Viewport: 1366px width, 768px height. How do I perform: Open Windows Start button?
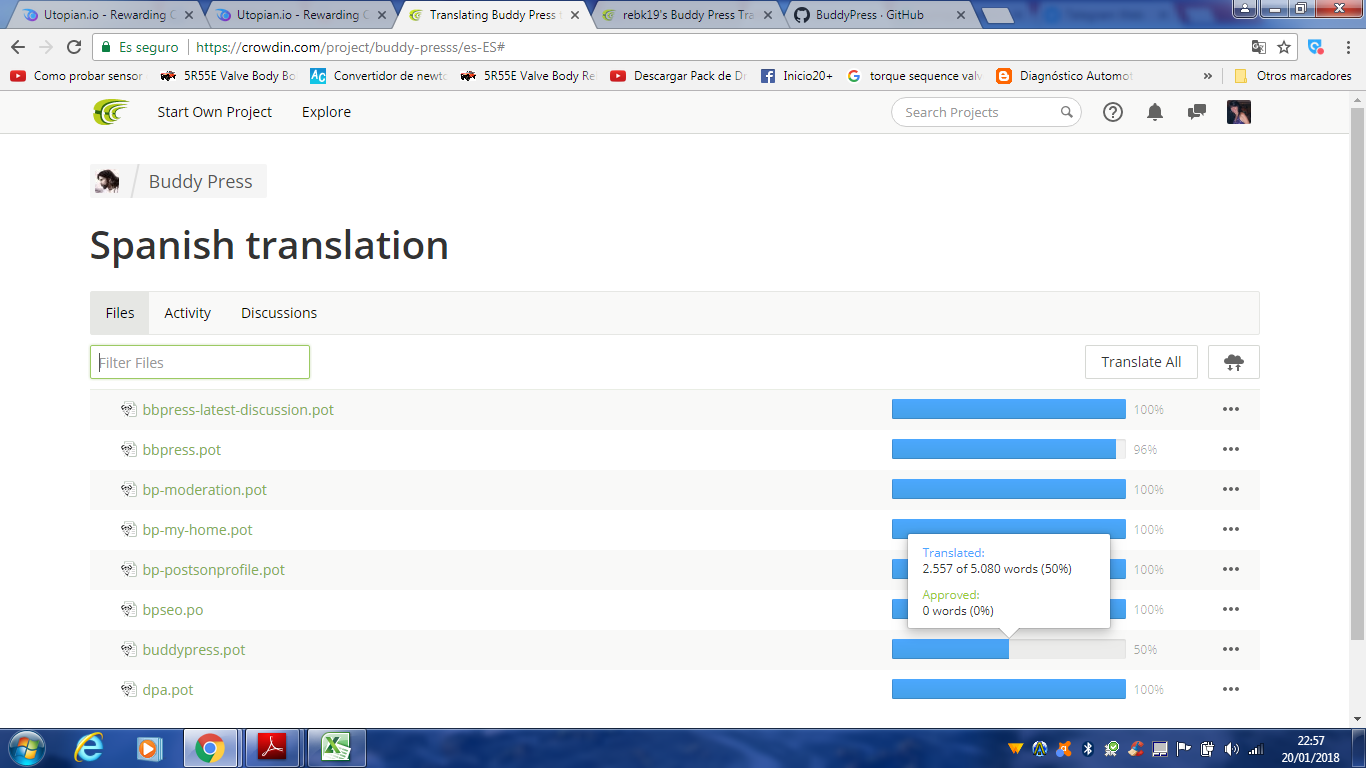coord(25,748)
